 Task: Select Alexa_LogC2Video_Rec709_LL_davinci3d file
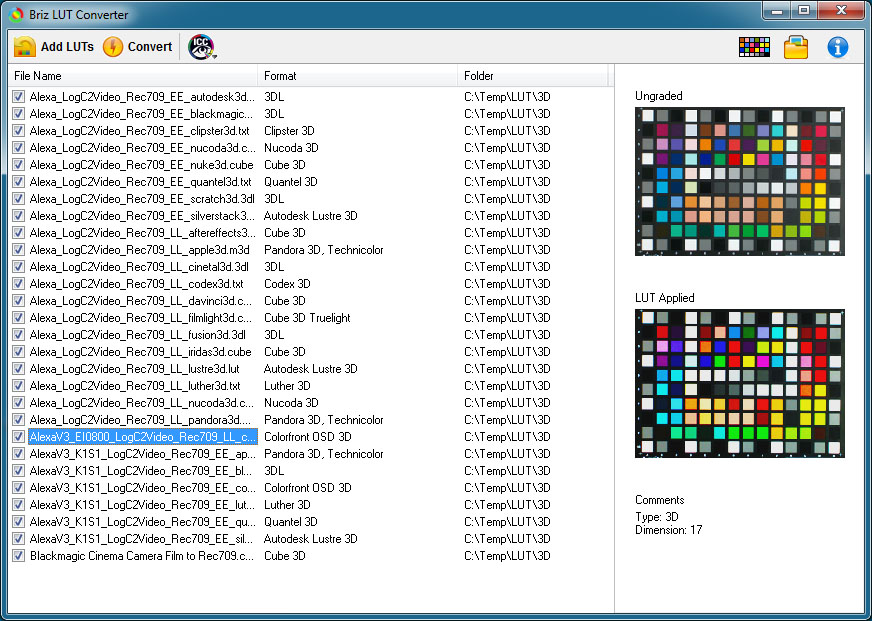(x=141, y=301)
